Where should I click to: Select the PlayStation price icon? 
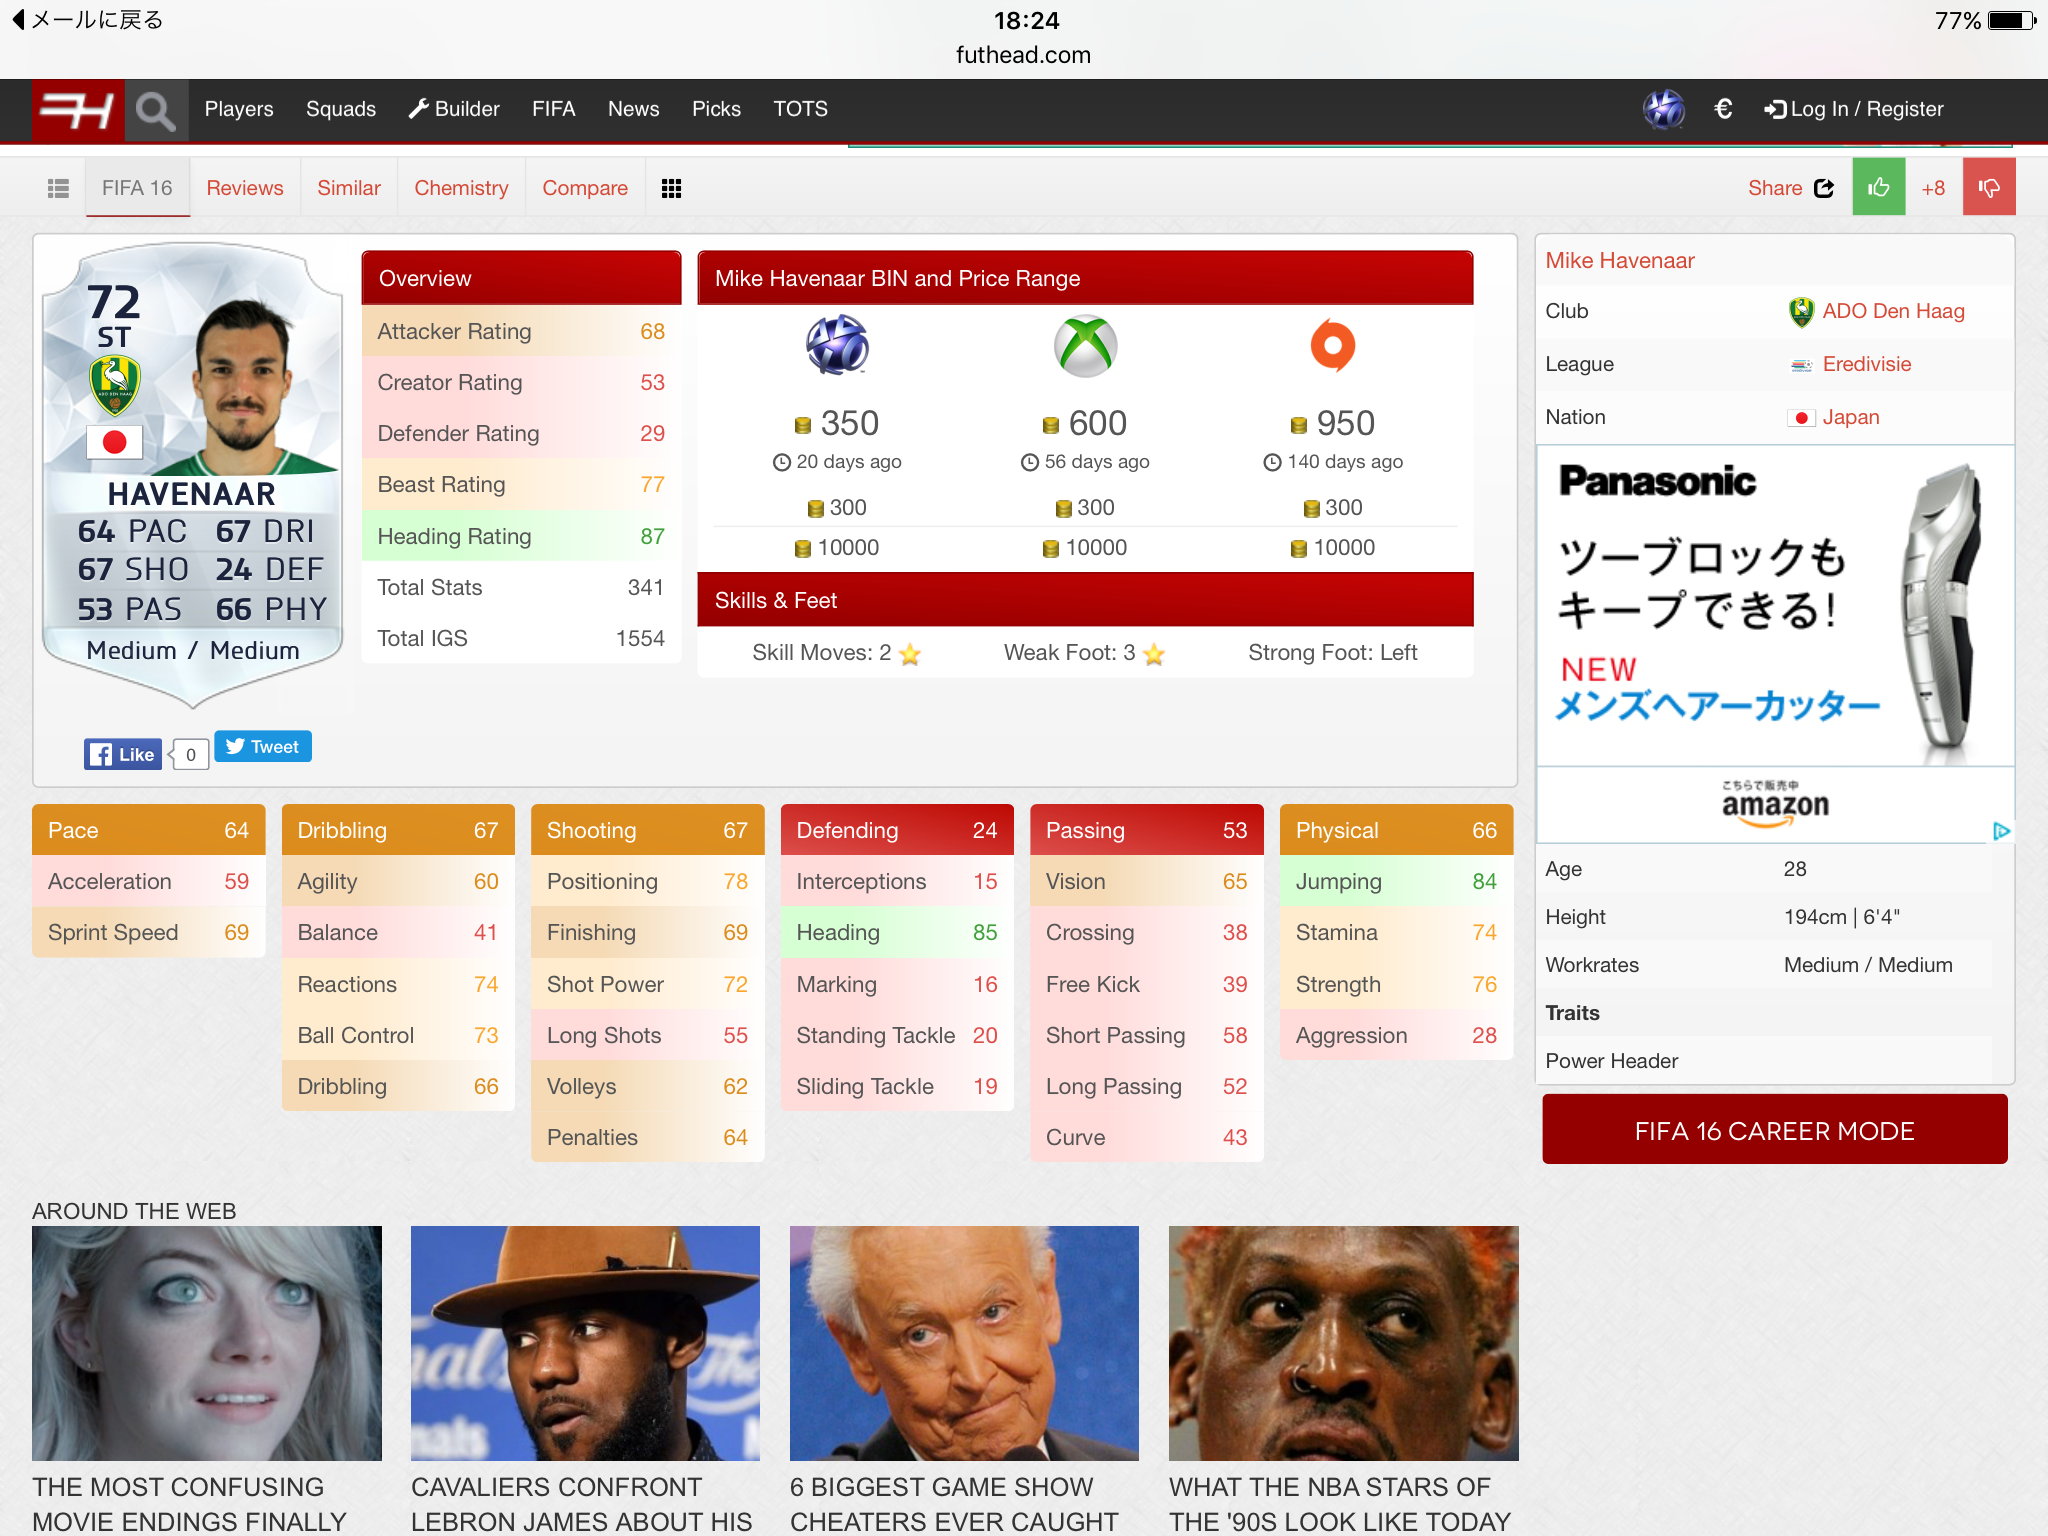(x=837, y=345)
